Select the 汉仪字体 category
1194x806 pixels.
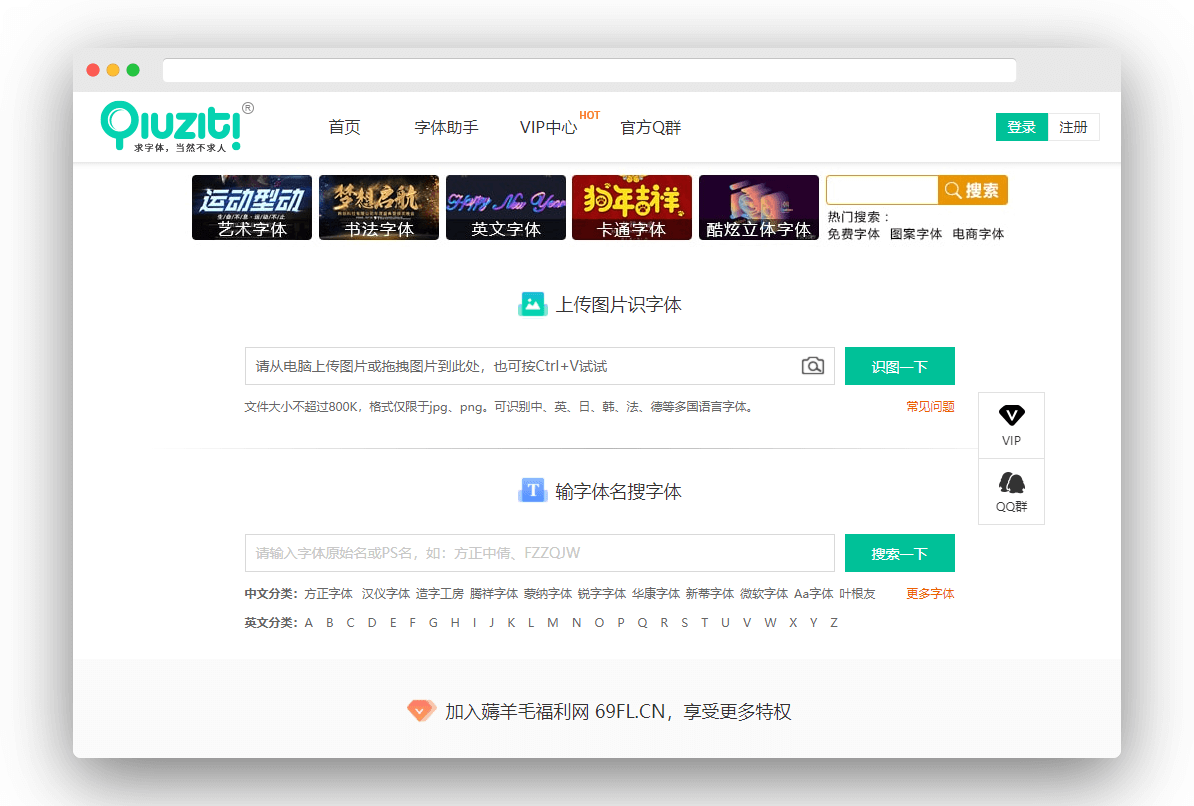pos(386,593)
